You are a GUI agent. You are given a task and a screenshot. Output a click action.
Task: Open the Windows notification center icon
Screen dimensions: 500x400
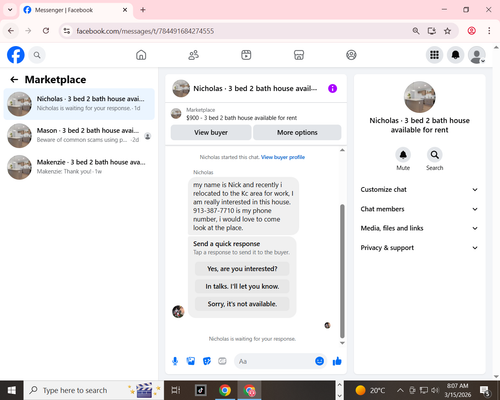tap(485, 390)
